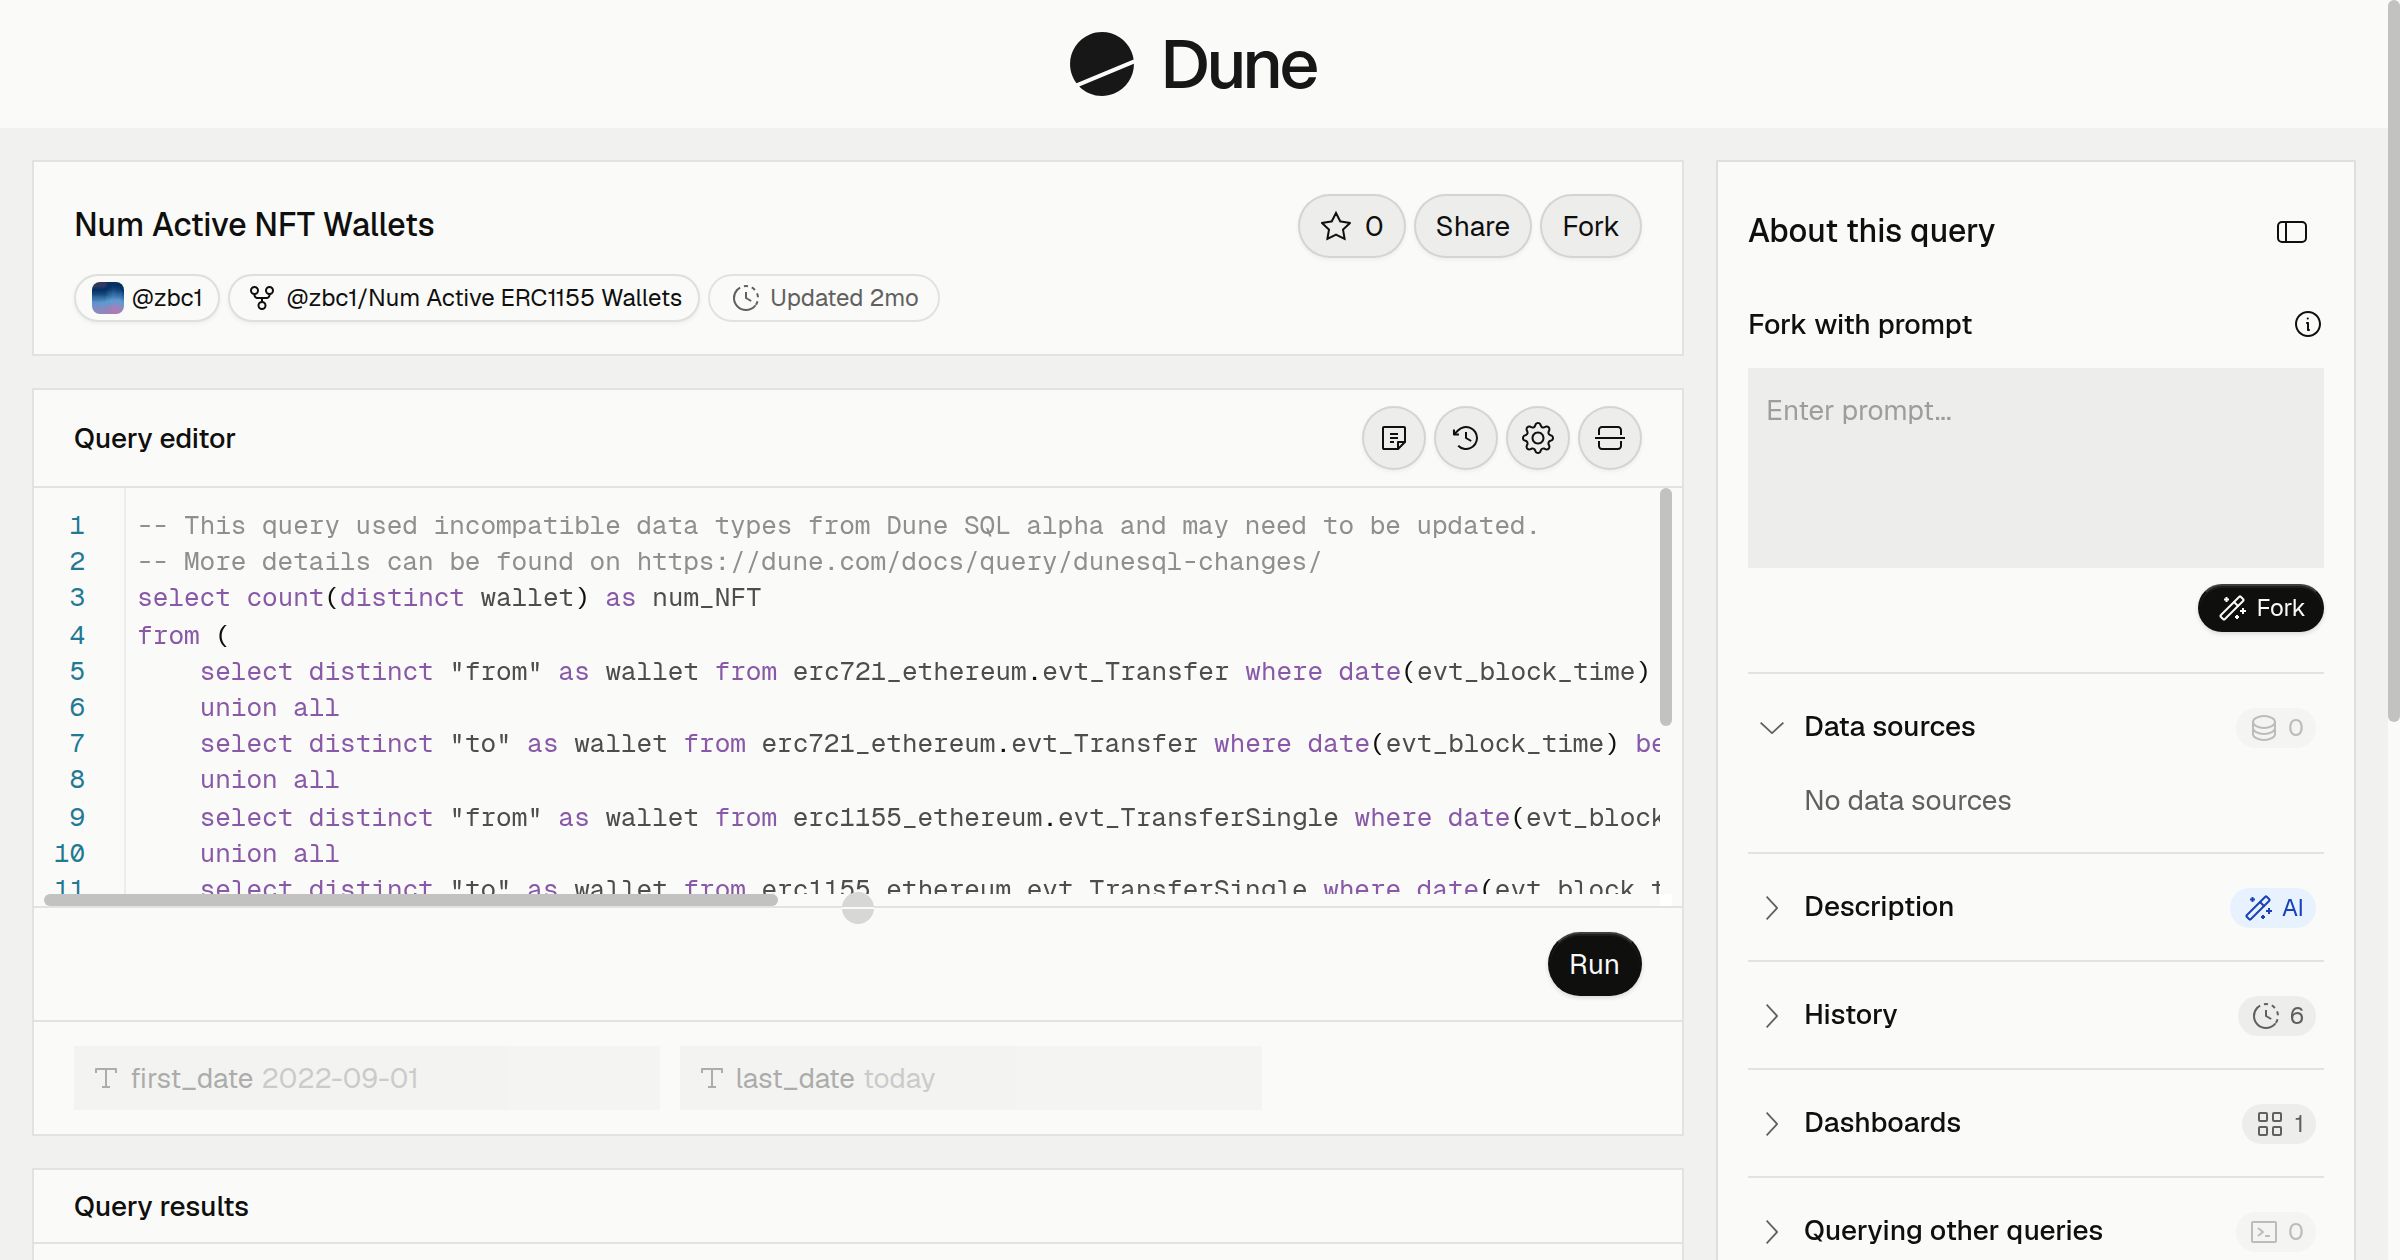Viewport: 2400px width, 1260px height.
Task: Click the dunesql-changes URL comment on line 2
Action: pos(979,562)
